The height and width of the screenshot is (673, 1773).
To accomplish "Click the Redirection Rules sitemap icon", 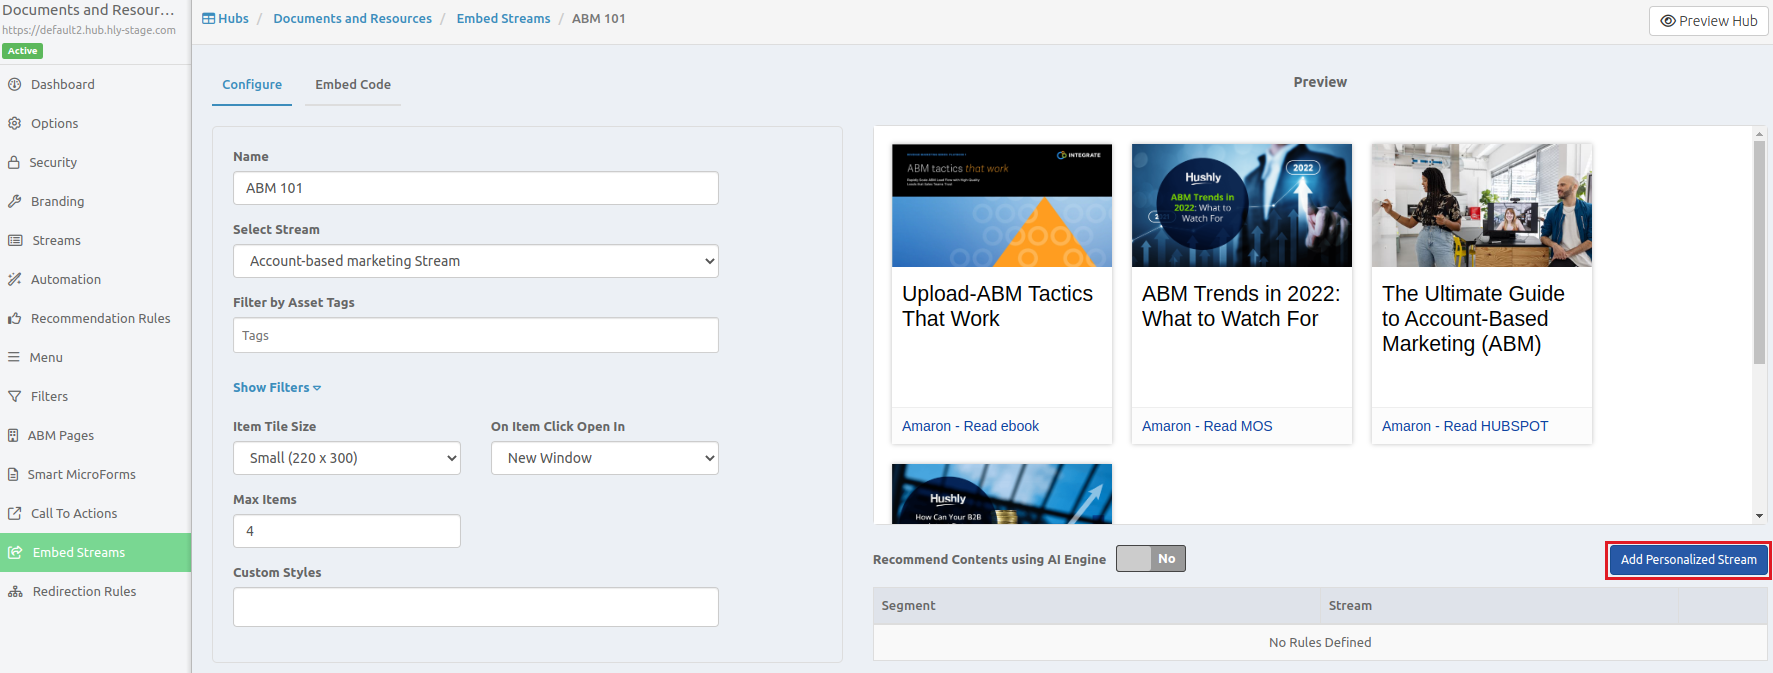I will point(16,592).
